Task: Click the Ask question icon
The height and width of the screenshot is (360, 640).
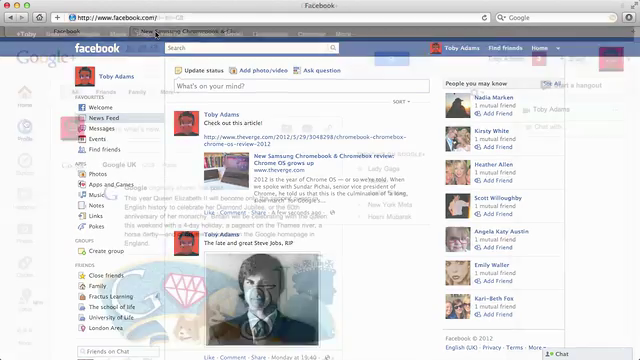Action: (297, 70)
